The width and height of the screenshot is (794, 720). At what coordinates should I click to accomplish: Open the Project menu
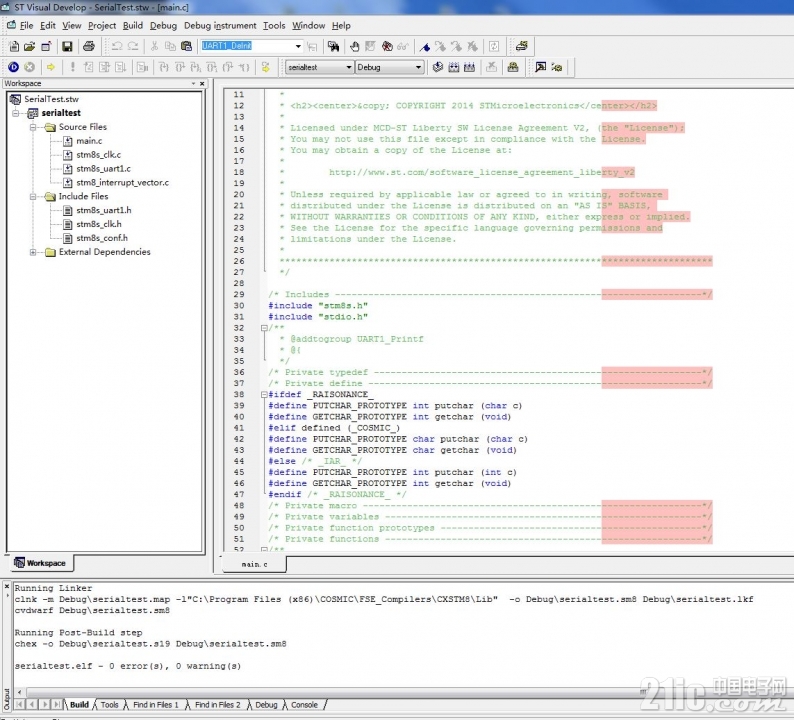[102, 25]
